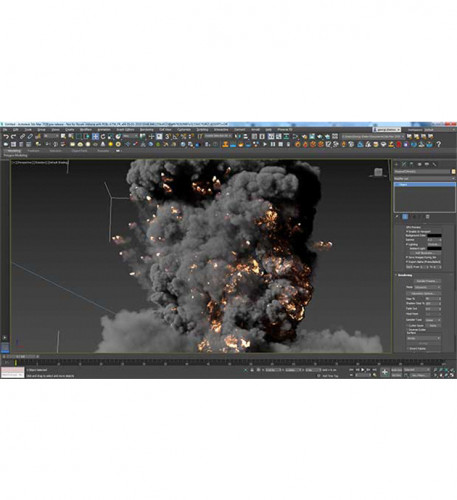Select the Unlink Selection tool
Viewport: 457px width, 500px height.
(30, 136)
